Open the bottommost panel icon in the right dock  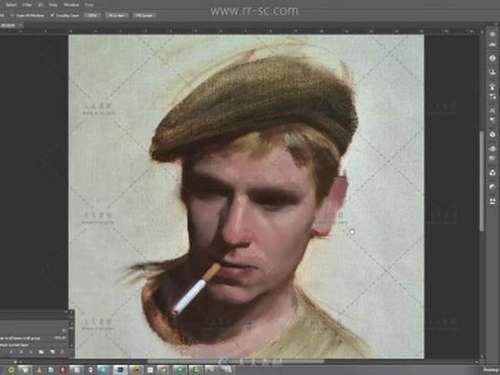(x=493, y=201)
